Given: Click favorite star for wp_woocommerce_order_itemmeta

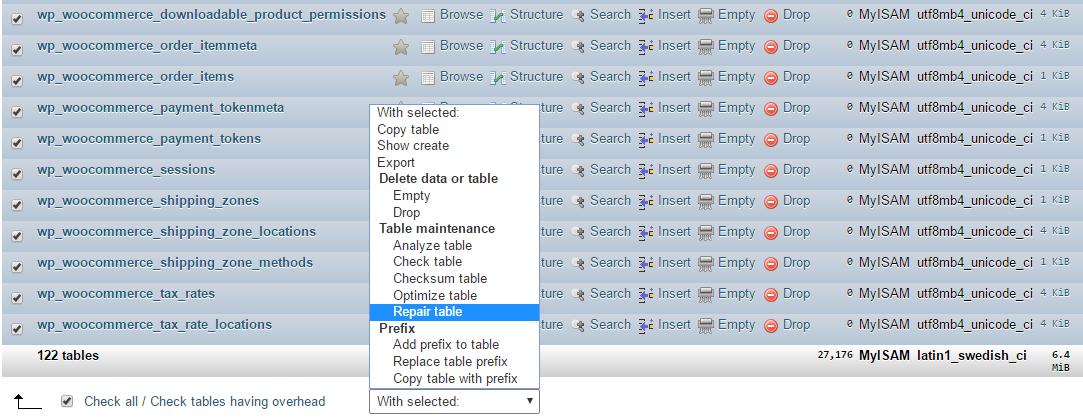Looking at the screenshot, I should point(401,47).
